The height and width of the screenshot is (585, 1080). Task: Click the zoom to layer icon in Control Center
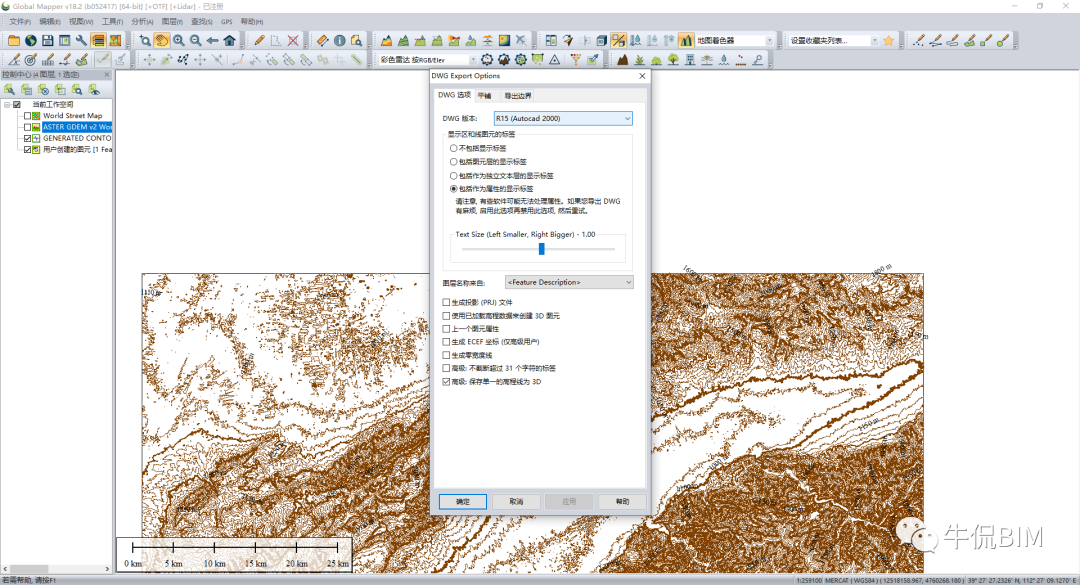(x=77, y=90)
